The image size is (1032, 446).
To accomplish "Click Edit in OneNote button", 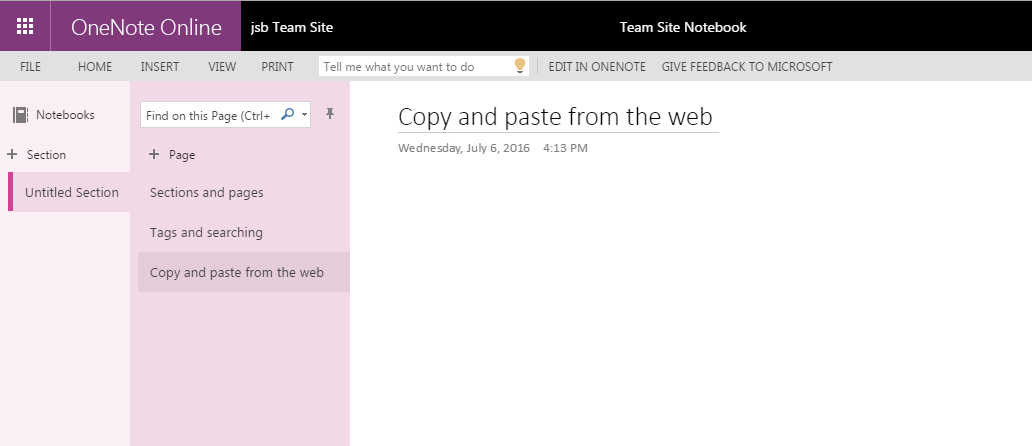I will point(597,66).
